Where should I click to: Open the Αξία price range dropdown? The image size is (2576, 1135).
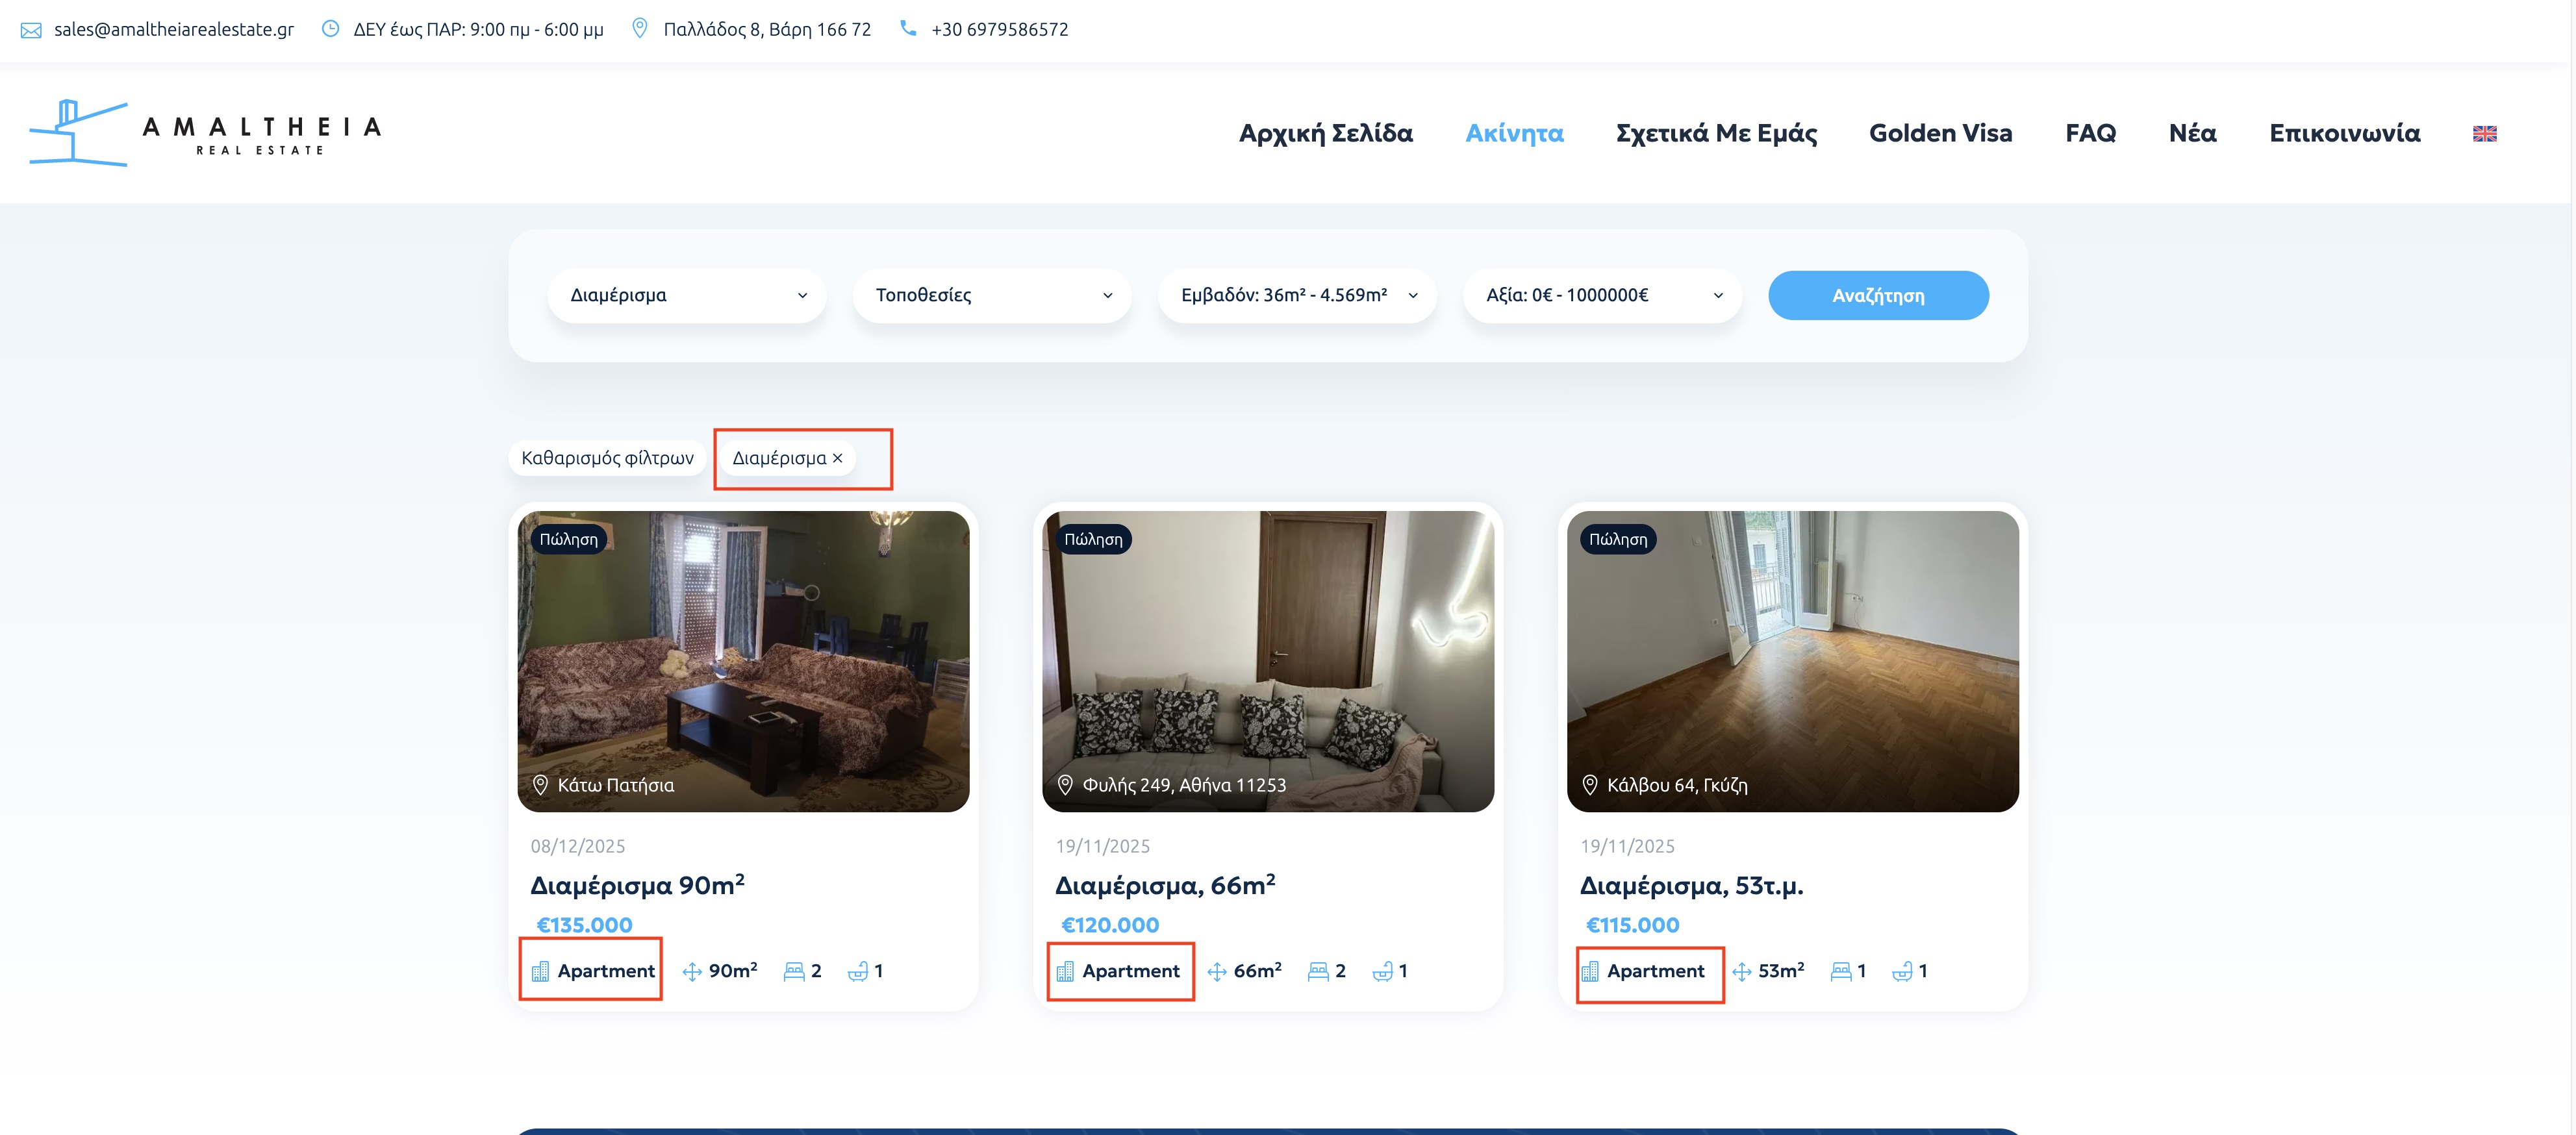click(x=1602, y=295)
